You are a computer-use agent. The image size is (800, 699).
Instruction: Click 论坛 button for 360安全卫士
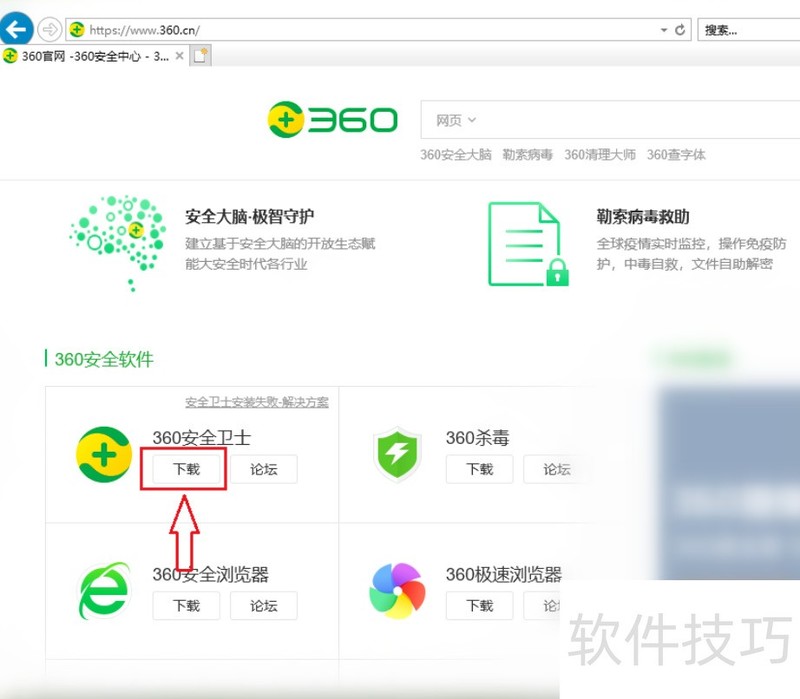pyautogui.click(x=264, y=469)
